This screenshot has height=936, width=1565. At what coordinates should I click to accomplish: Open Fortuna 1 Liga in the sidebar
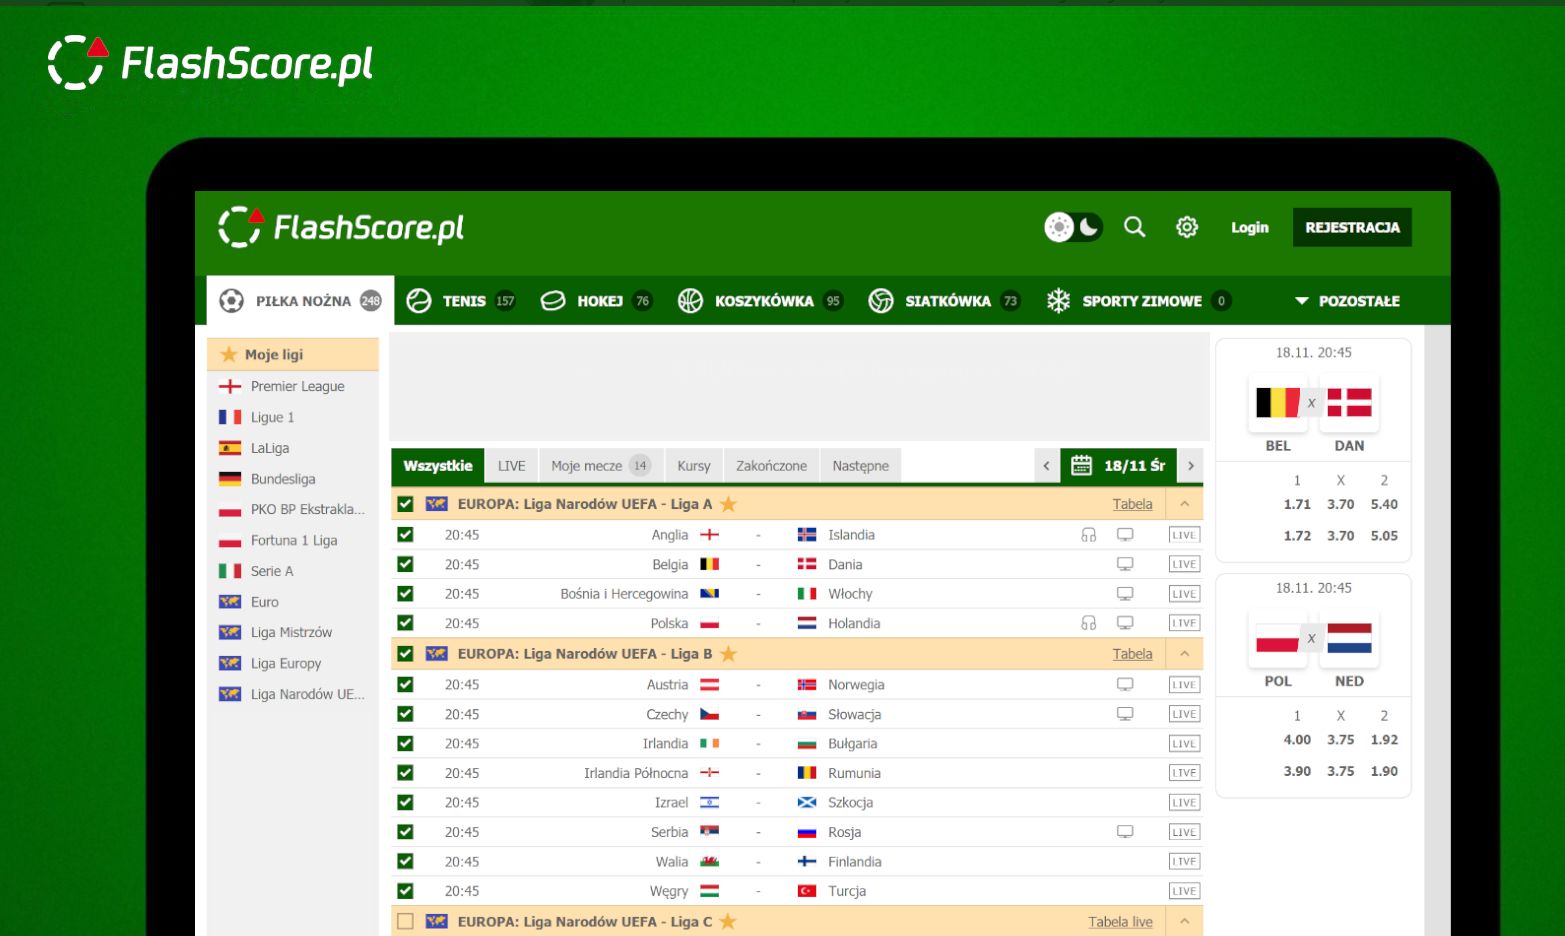[x=293, y=540]
